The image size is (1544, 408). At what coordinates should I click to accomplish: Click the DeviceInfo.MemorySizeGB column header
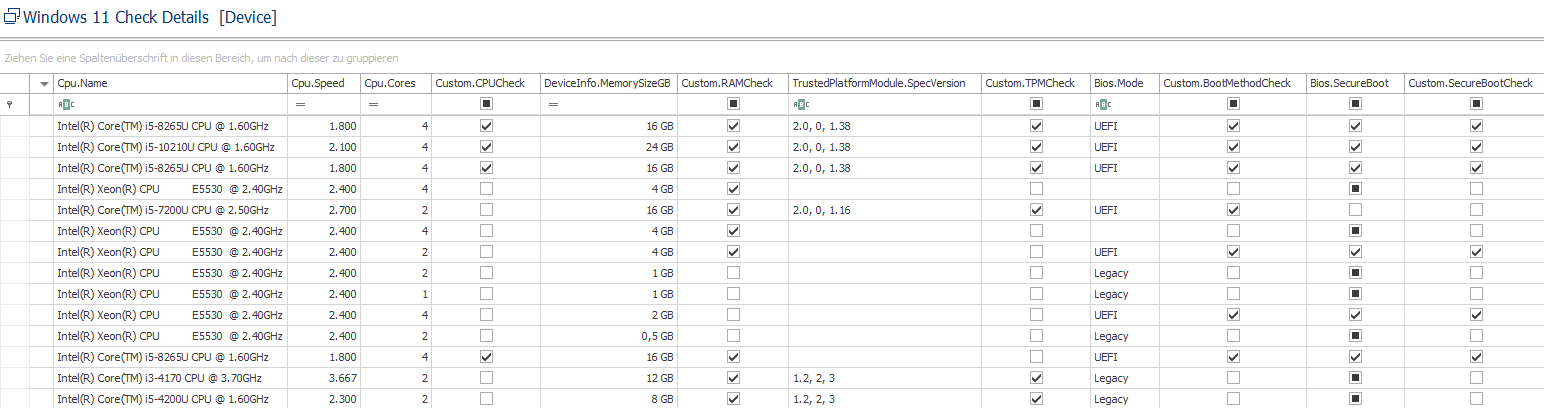[x=609, y=83]
